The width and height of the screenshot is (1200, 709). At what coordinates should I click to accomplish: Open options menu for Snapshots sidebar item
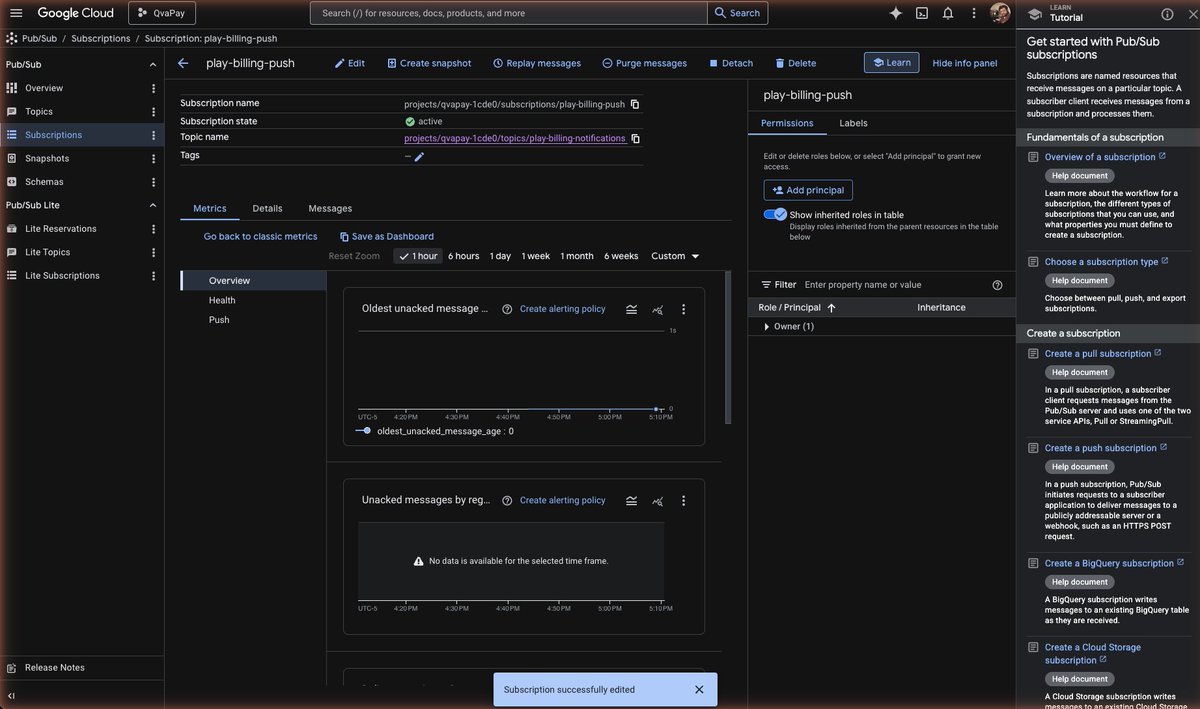[153, 158]
